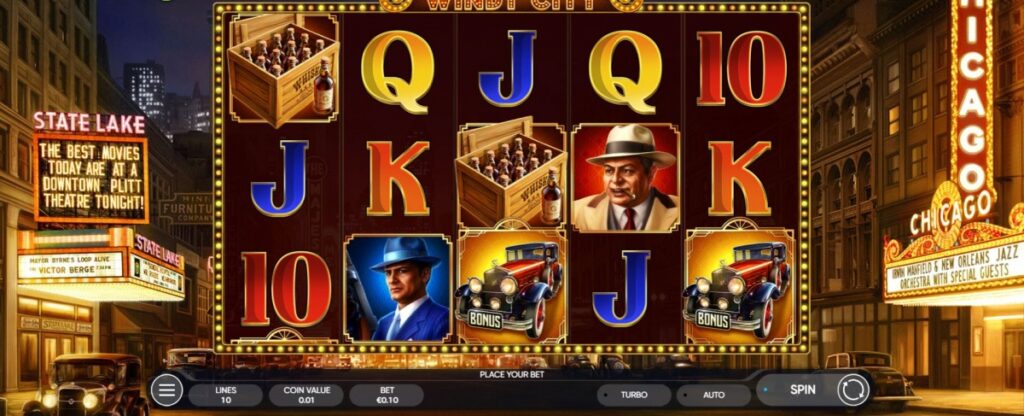Click the yellow Q on the second reel
Image resolution: width=1024 pixels, height=416 pixels.
click(398, 71)
